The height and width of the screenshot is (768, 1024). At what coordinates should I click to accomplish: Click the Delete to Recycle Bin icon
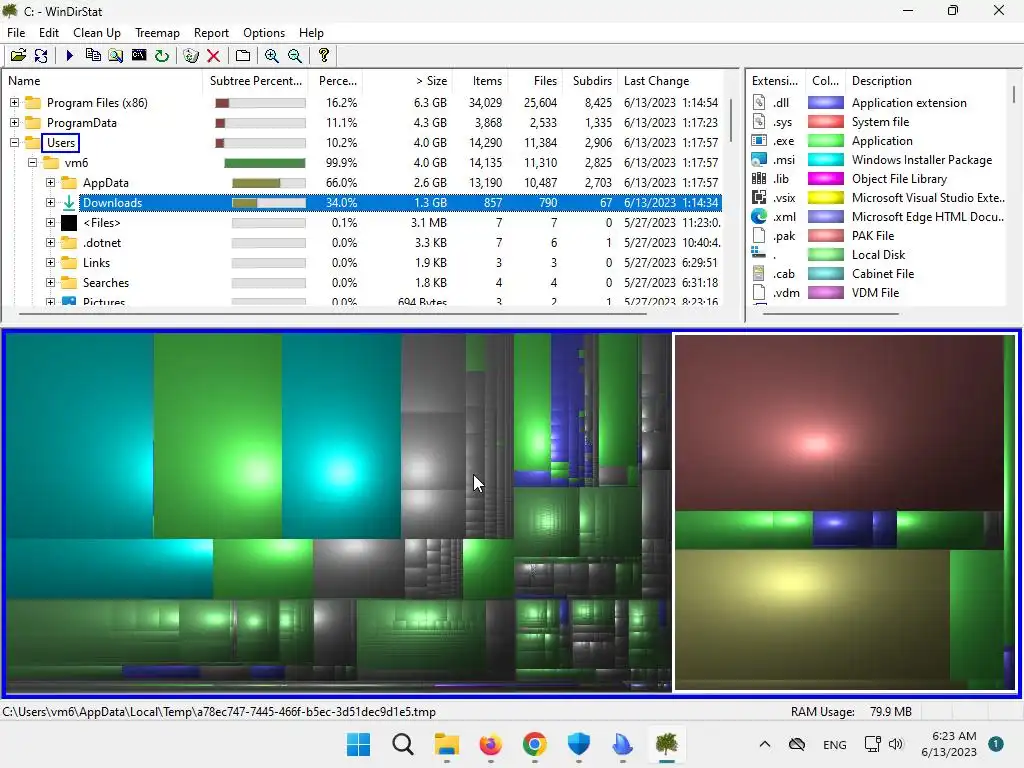[x=191, y=56]
